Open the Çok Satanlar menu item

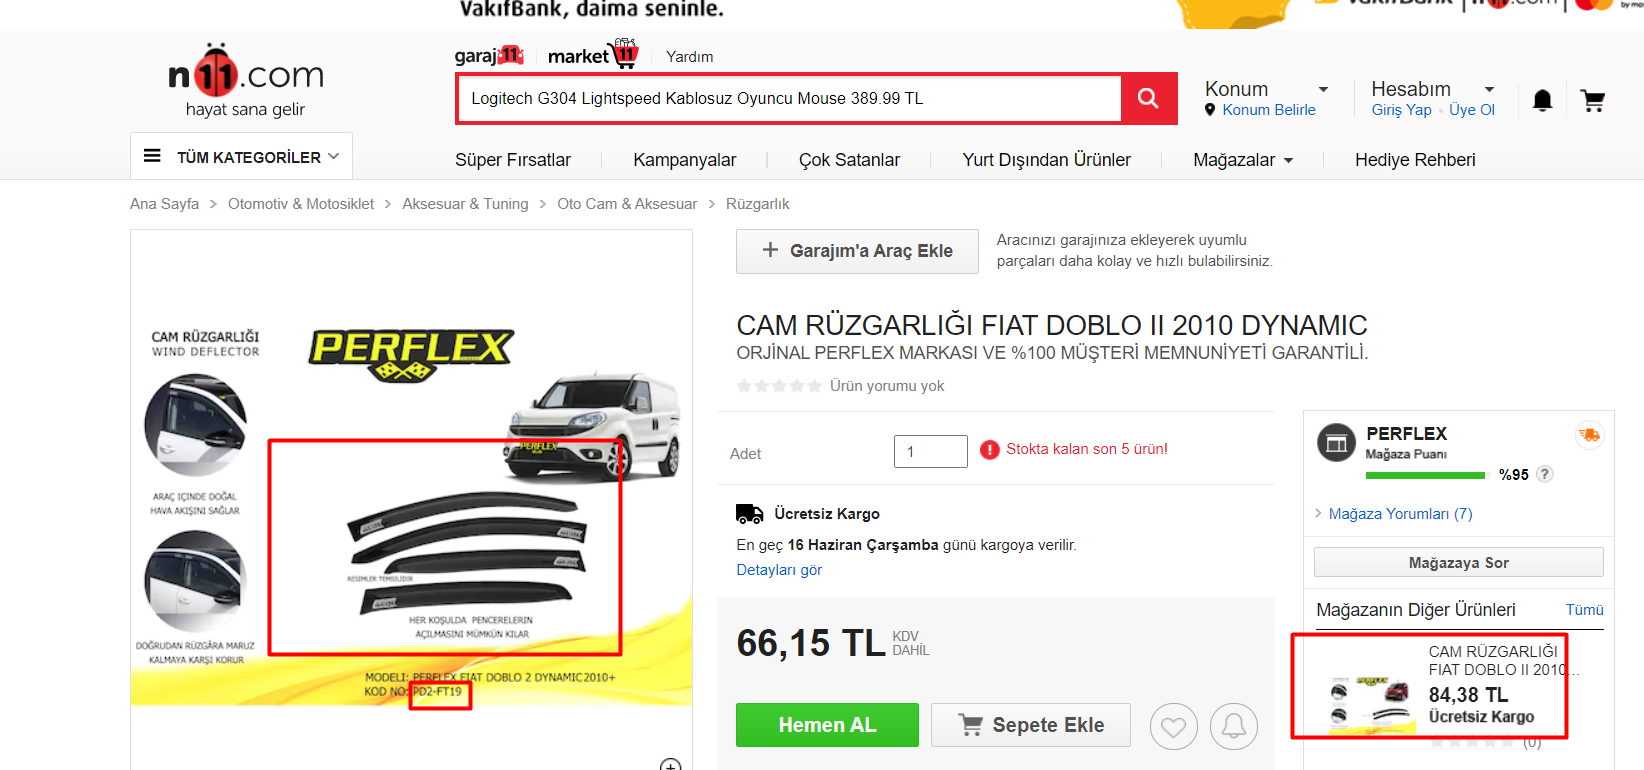[x=849, y=160]
